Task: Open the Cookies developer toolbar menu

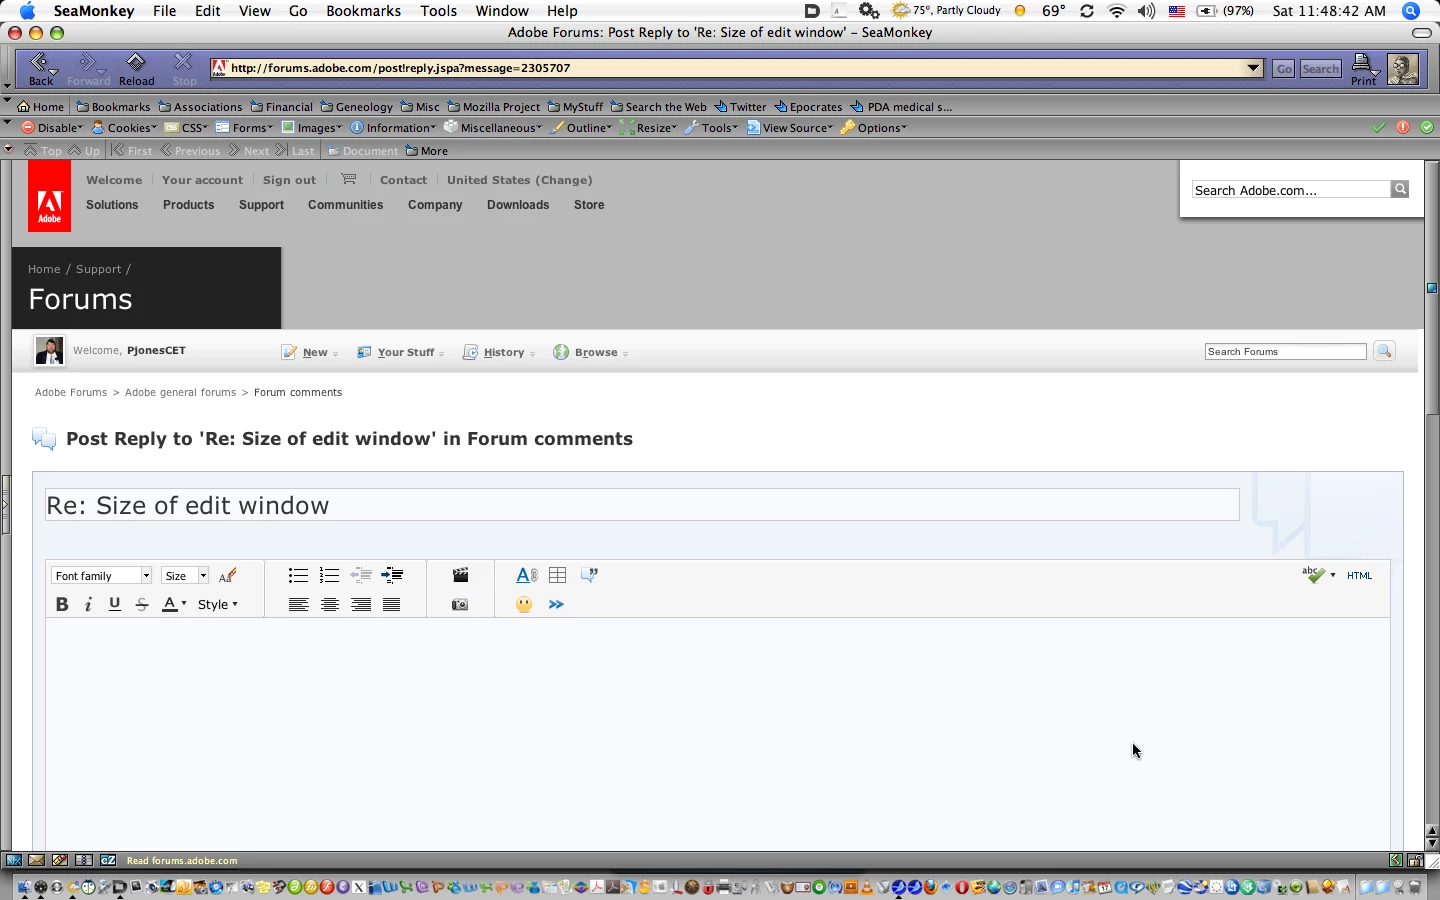Action: 124,128
